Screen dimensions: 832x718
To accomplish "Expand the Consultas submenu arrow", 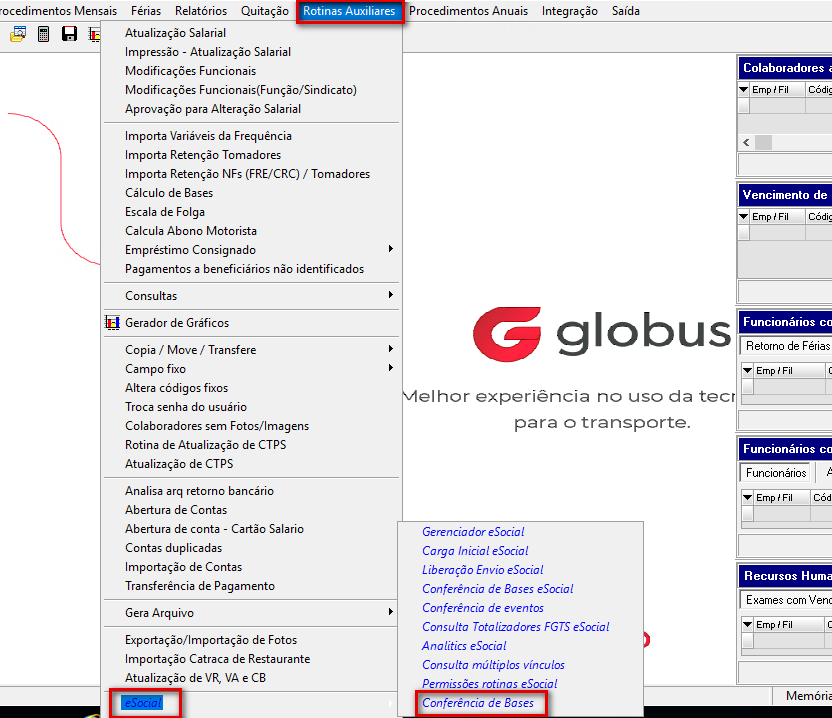I will pyautogui.click(x=391, y=295).
